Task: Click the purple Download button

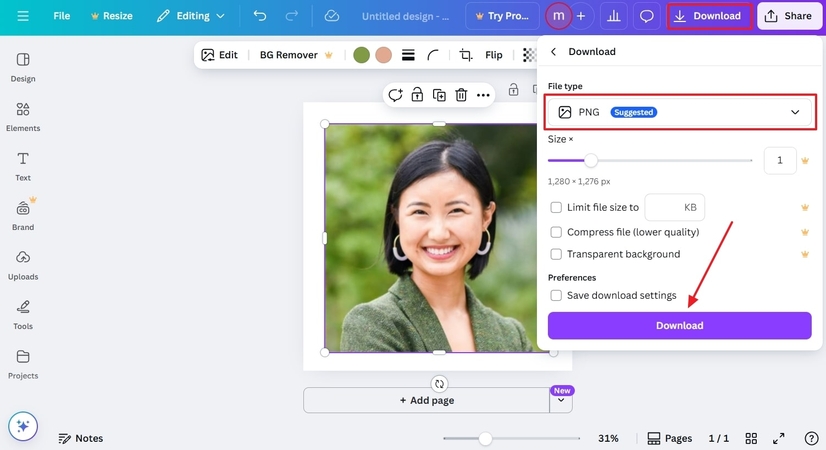Action: click(680, 326)
